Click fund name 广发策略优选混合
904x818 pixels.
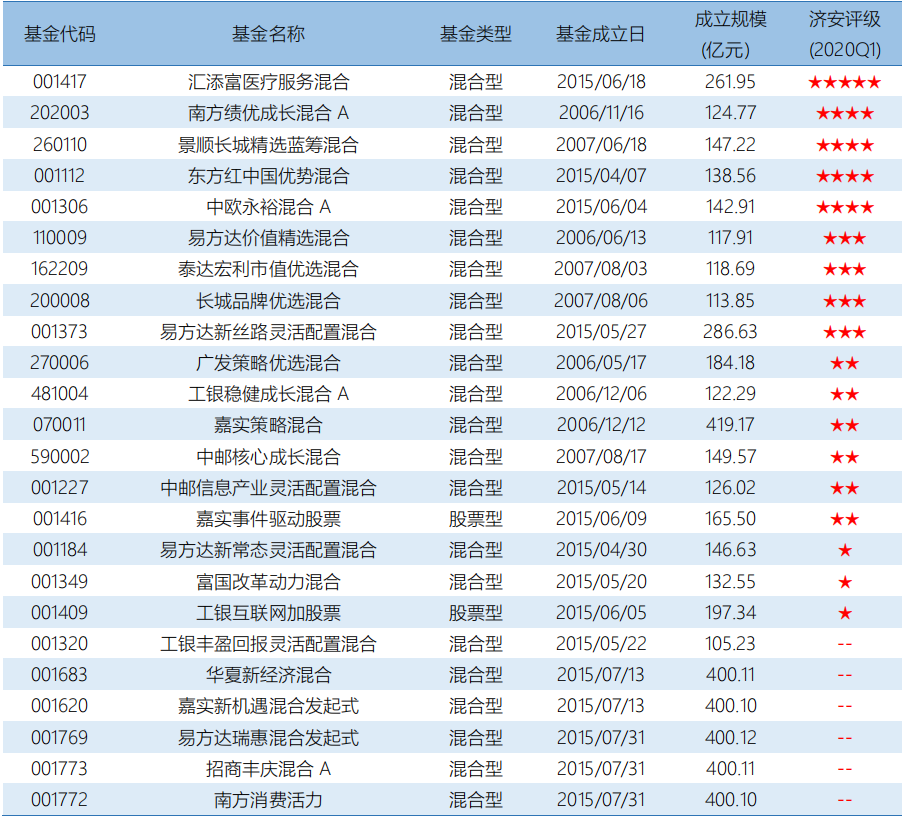pos(268,363)
